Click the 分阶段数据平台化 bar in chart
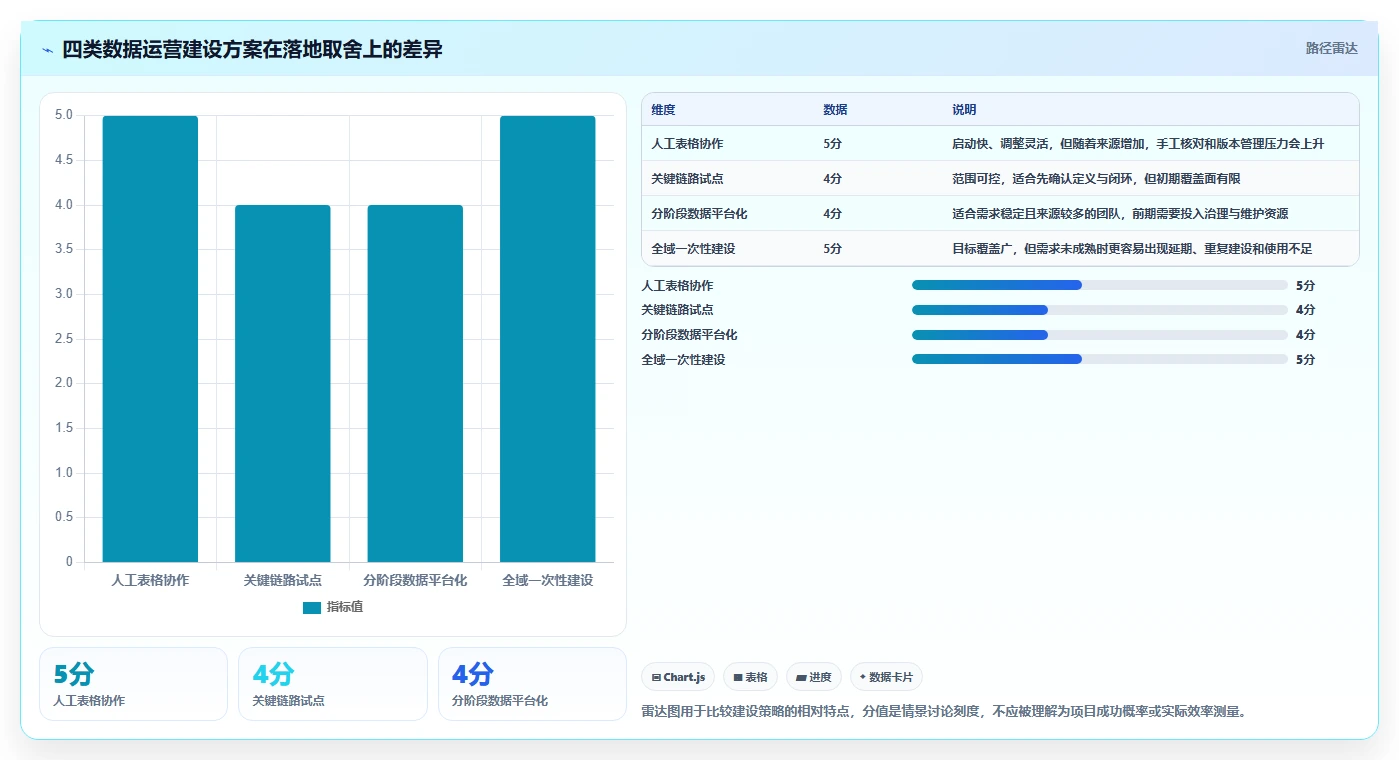Viewport: 1399px width, 760px height. click(415, 383)
